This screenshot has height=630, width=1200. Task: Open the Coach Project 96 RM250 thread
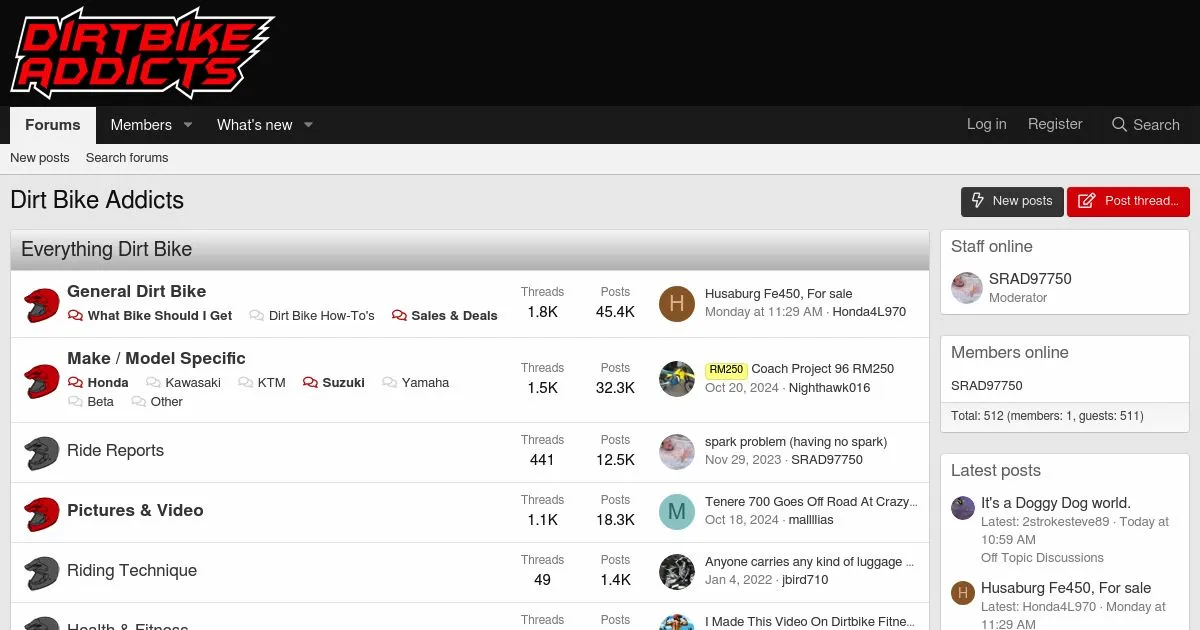[x=823, y=369]
